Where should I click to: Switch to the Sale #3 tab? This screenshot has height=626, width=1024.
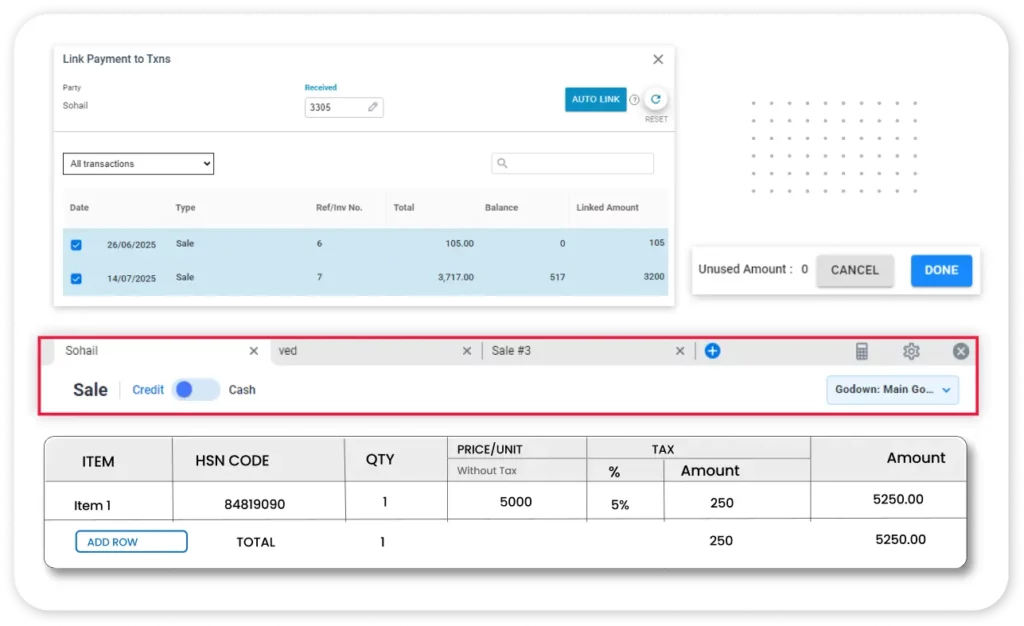pos(580,351)
